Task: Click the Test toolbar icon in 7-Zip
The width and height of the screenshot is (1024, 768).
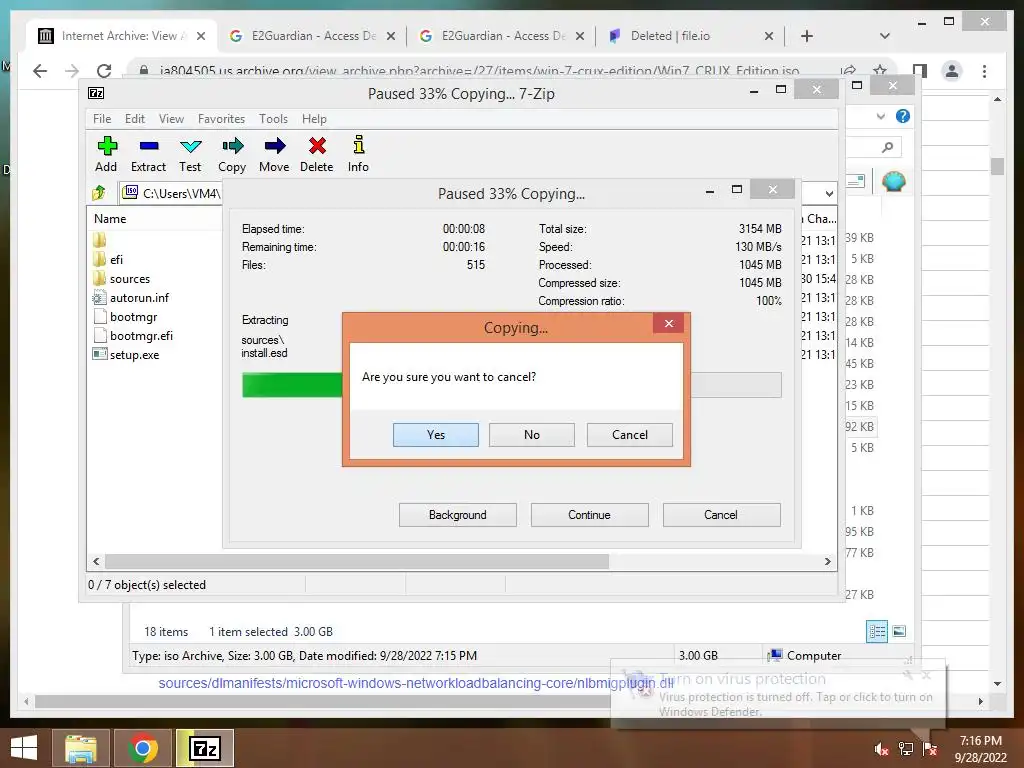Action: (191, 146)
